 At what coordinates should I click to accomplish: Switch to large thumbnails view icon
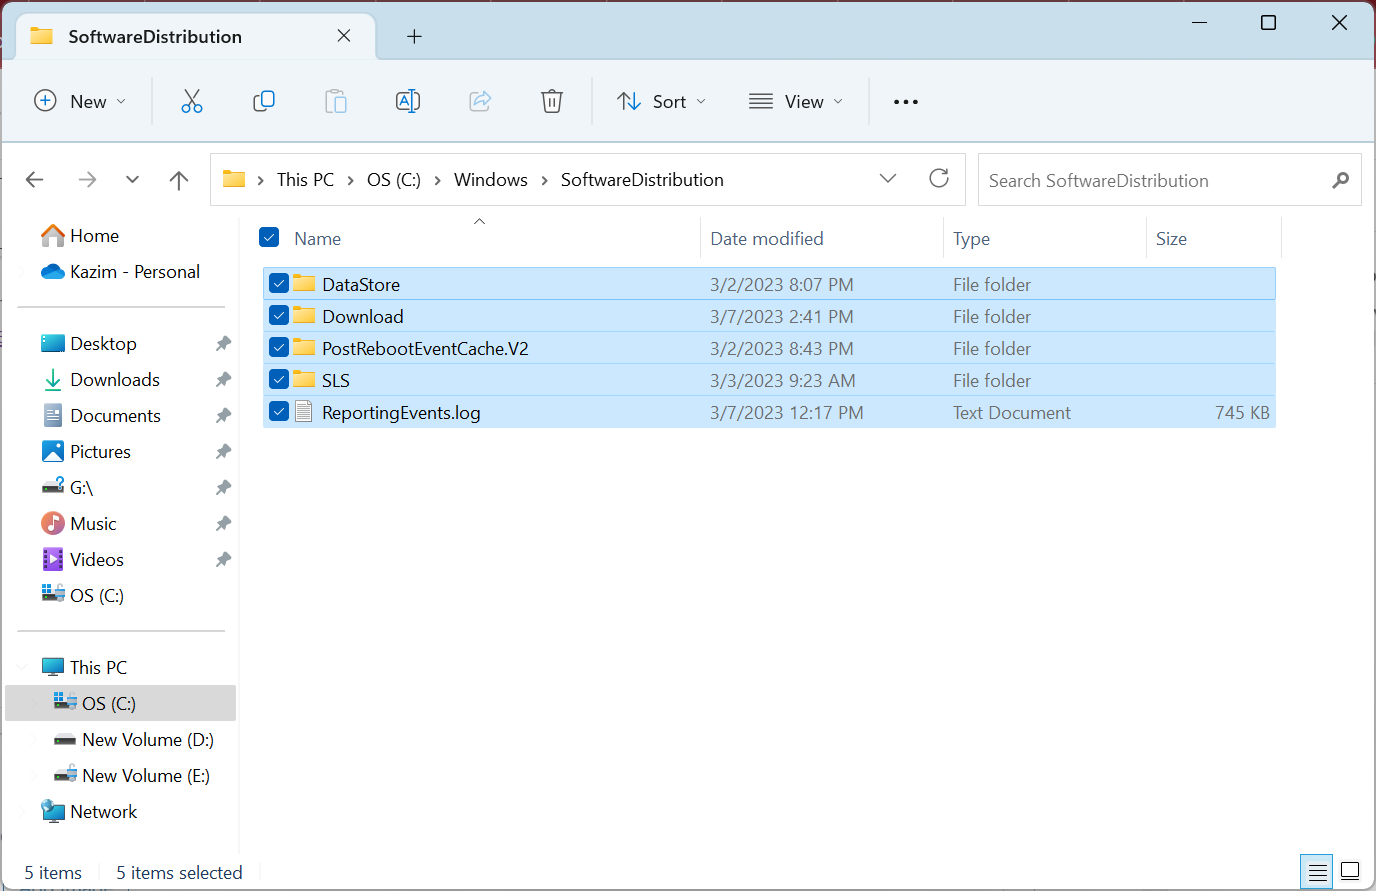pos(1350,871)
